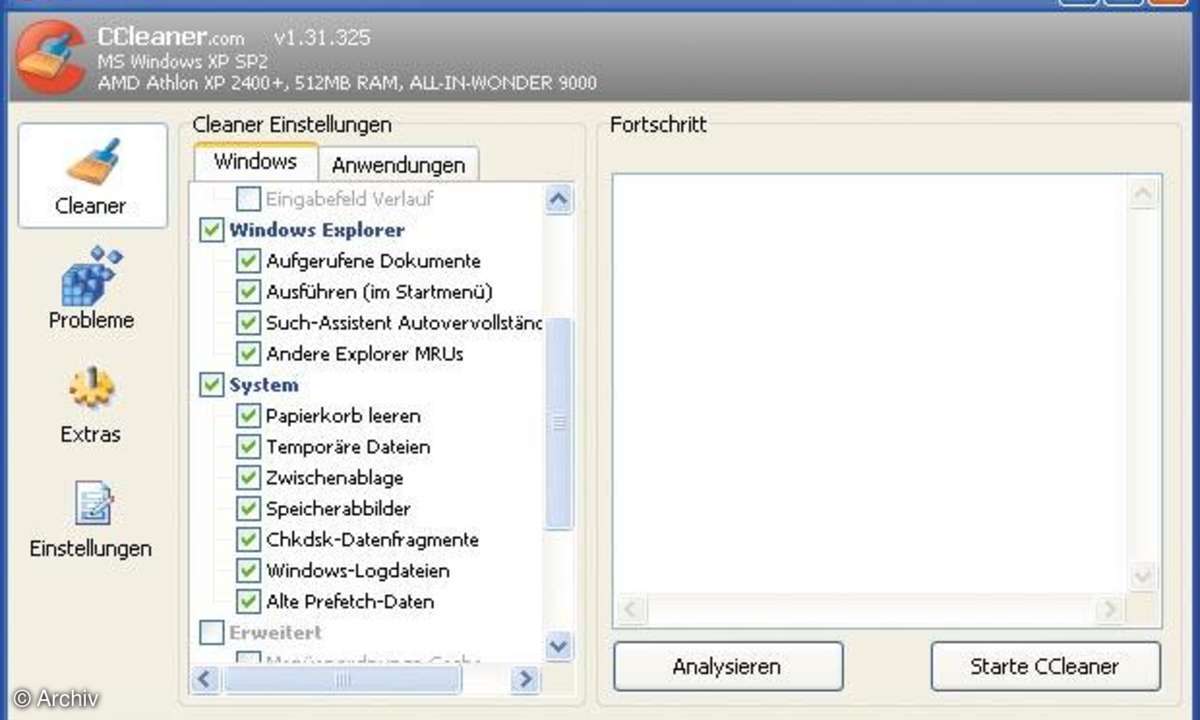1200x720 pixels.
Task: Click settings list scroll left arrow
Action: point(206,680)
